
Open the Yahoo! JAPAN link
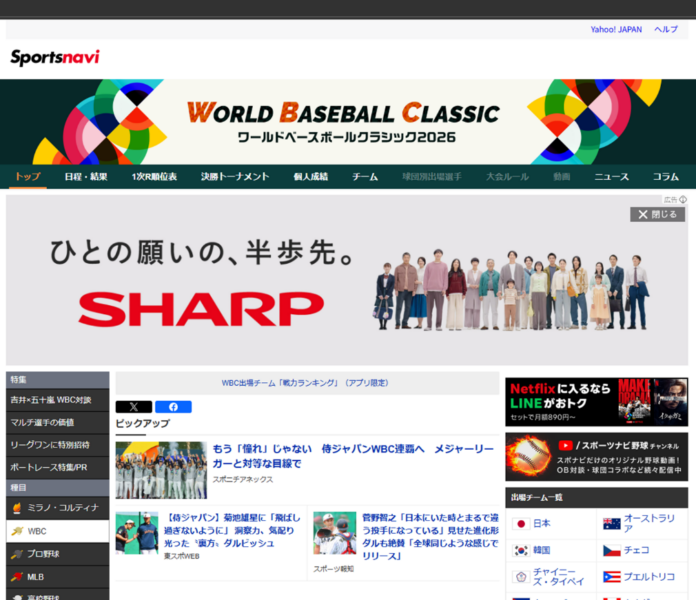point(616,30)
